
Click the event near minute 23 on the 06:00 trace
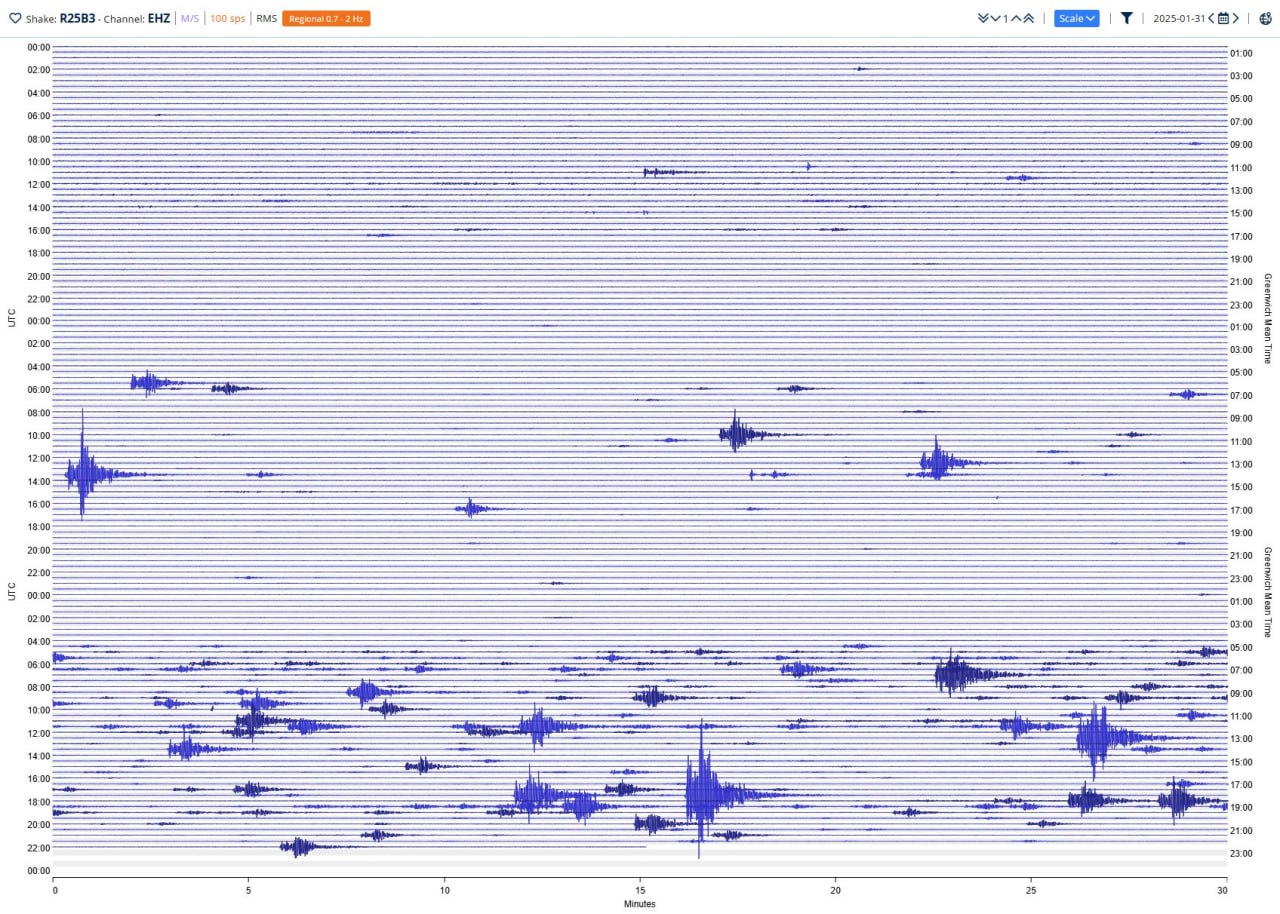(x=956, y=674)
